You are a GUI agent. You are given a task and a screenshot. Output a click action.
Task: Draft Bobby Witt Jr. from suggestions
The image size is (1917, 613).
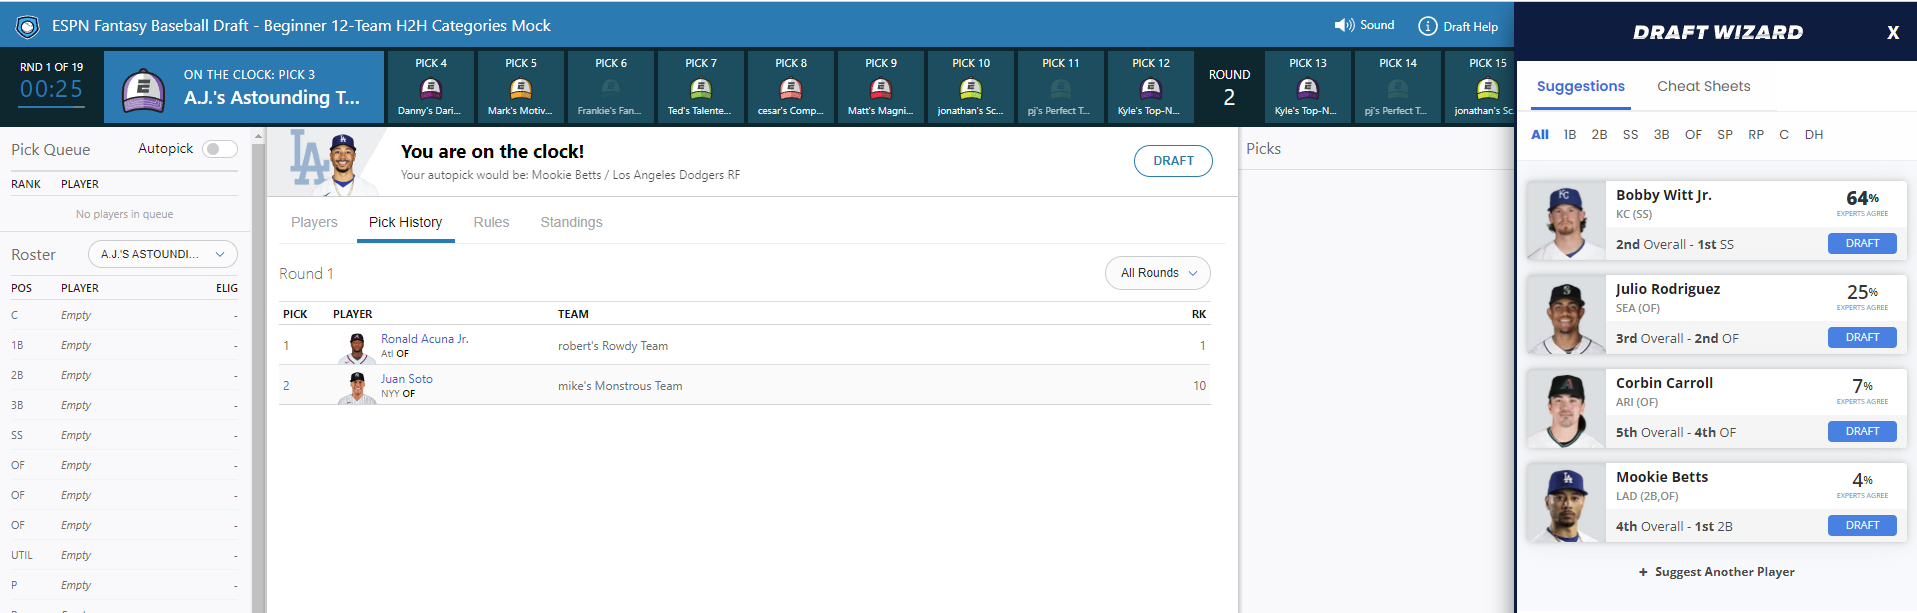pos(1862,243)
